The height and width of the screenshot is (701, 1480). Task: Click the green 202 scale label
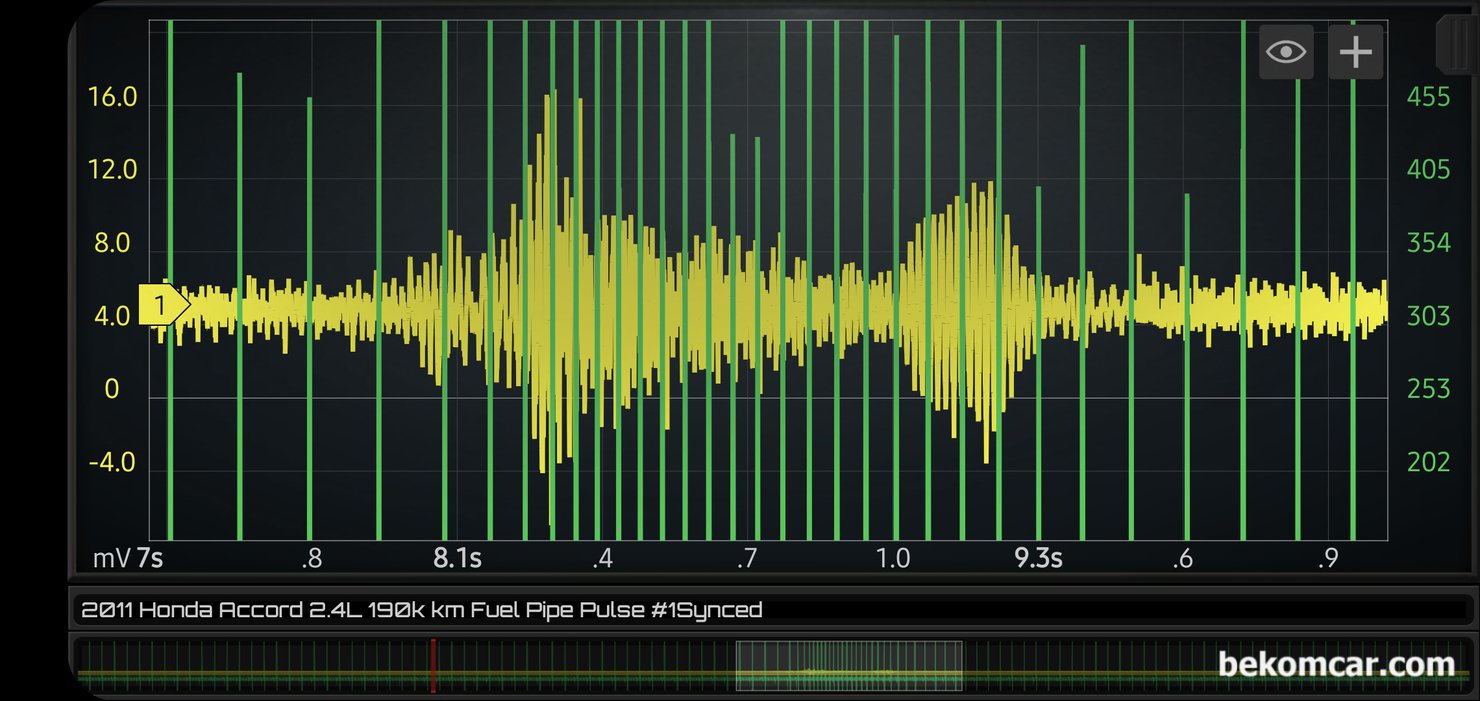1428,462
